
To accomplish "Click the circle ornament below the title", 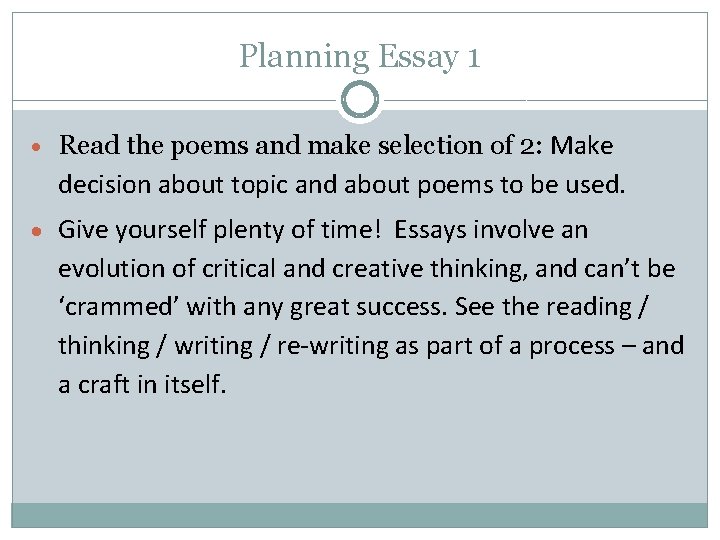I will (360, 100).
